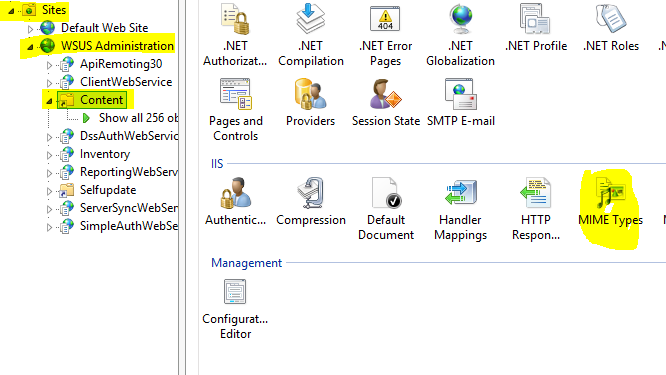Open Handler Mappings feature

(460, 209)
